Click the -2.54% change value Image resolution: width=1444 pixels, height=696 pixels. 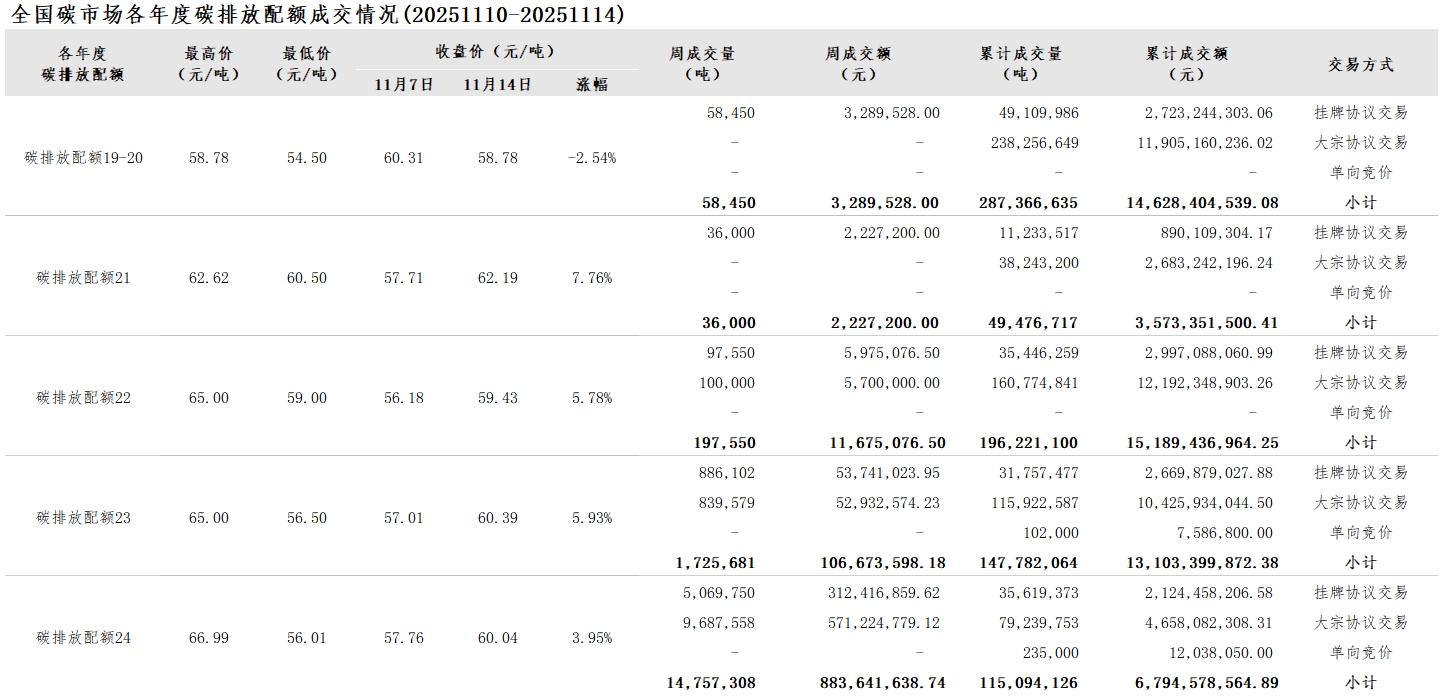point(592,158)
